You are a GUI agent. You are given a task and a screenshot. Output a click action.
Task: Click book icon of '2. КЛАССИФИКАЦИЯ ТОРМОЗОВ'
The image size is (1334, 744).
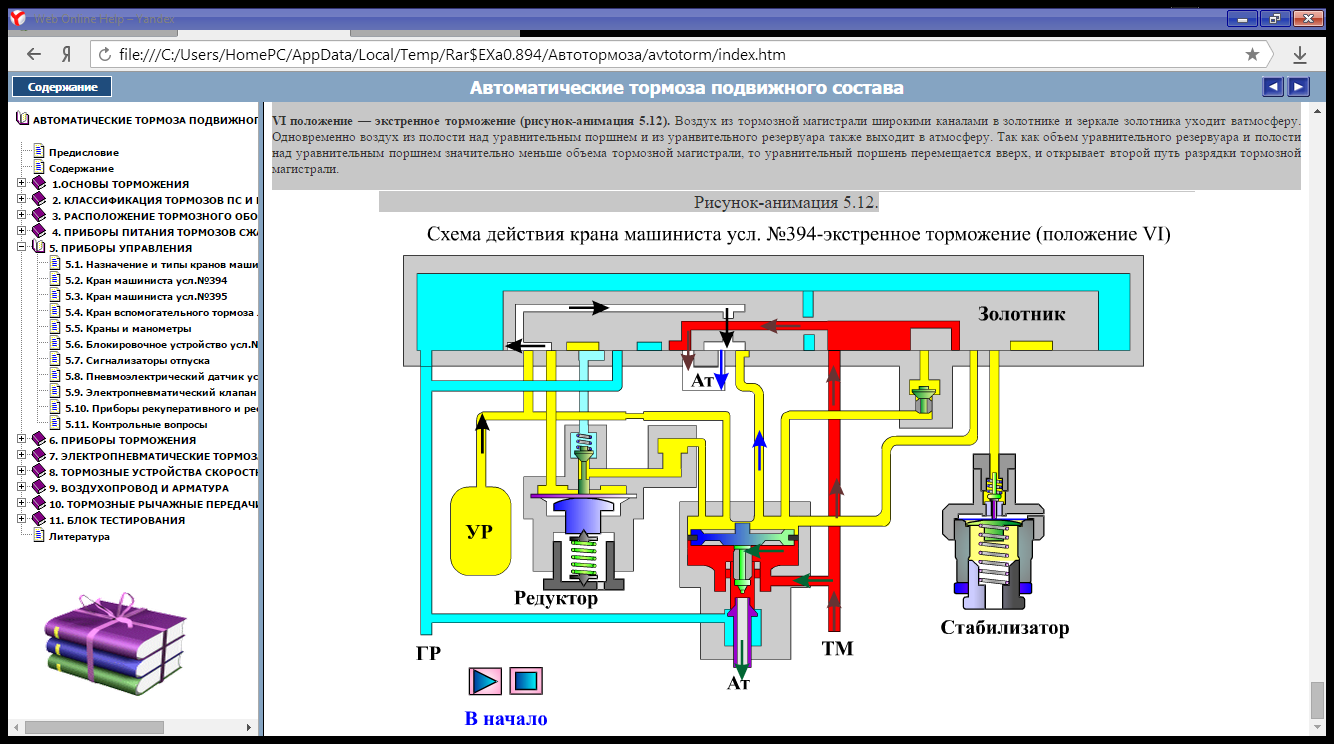coord(39,200)
